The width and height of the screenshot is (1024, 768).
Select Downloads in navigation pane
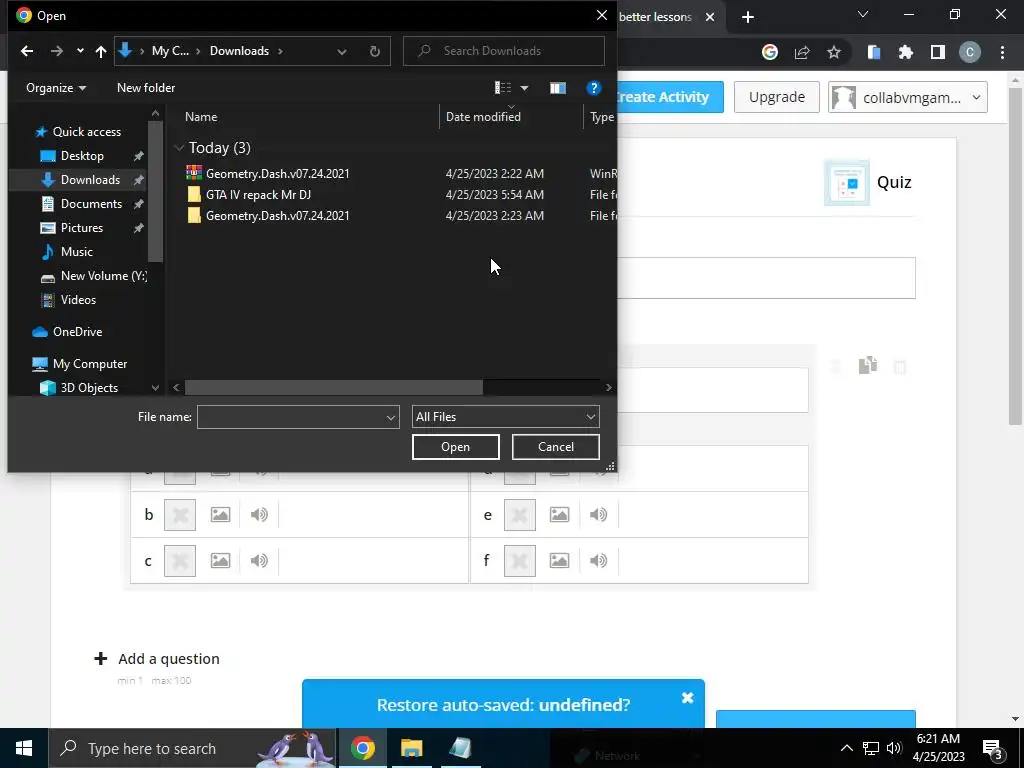pyautogui.click(x=90, y=180)
